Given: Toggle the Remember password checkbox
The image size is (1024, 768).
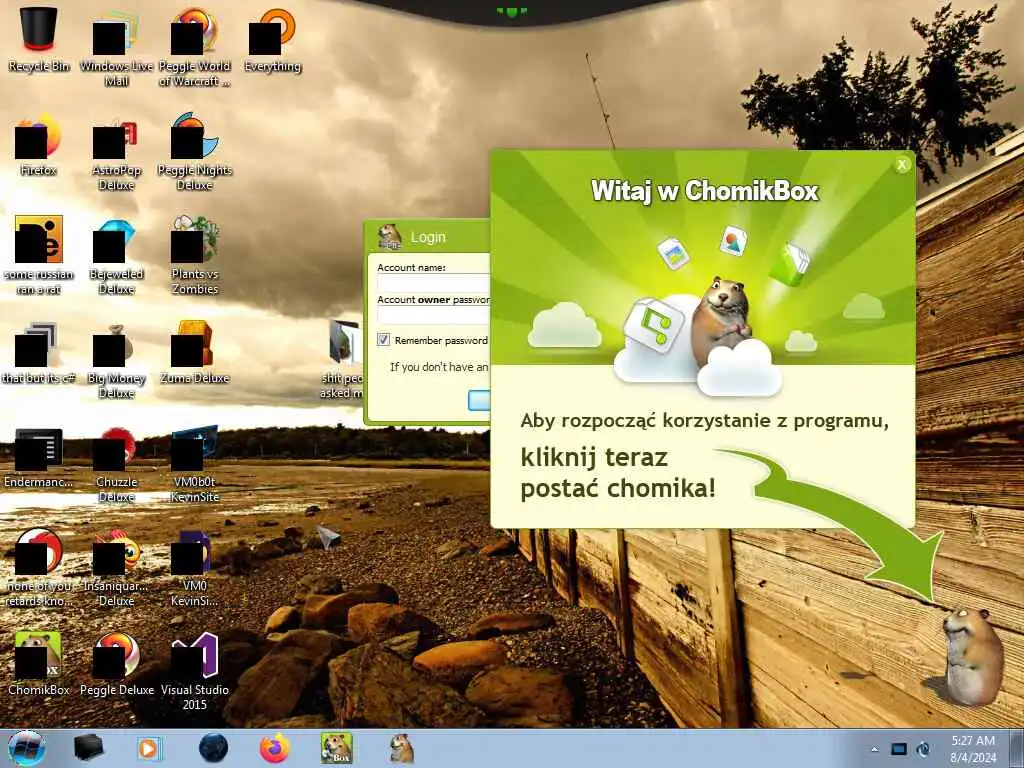Looking at the screenshot, I should [383, 340].
